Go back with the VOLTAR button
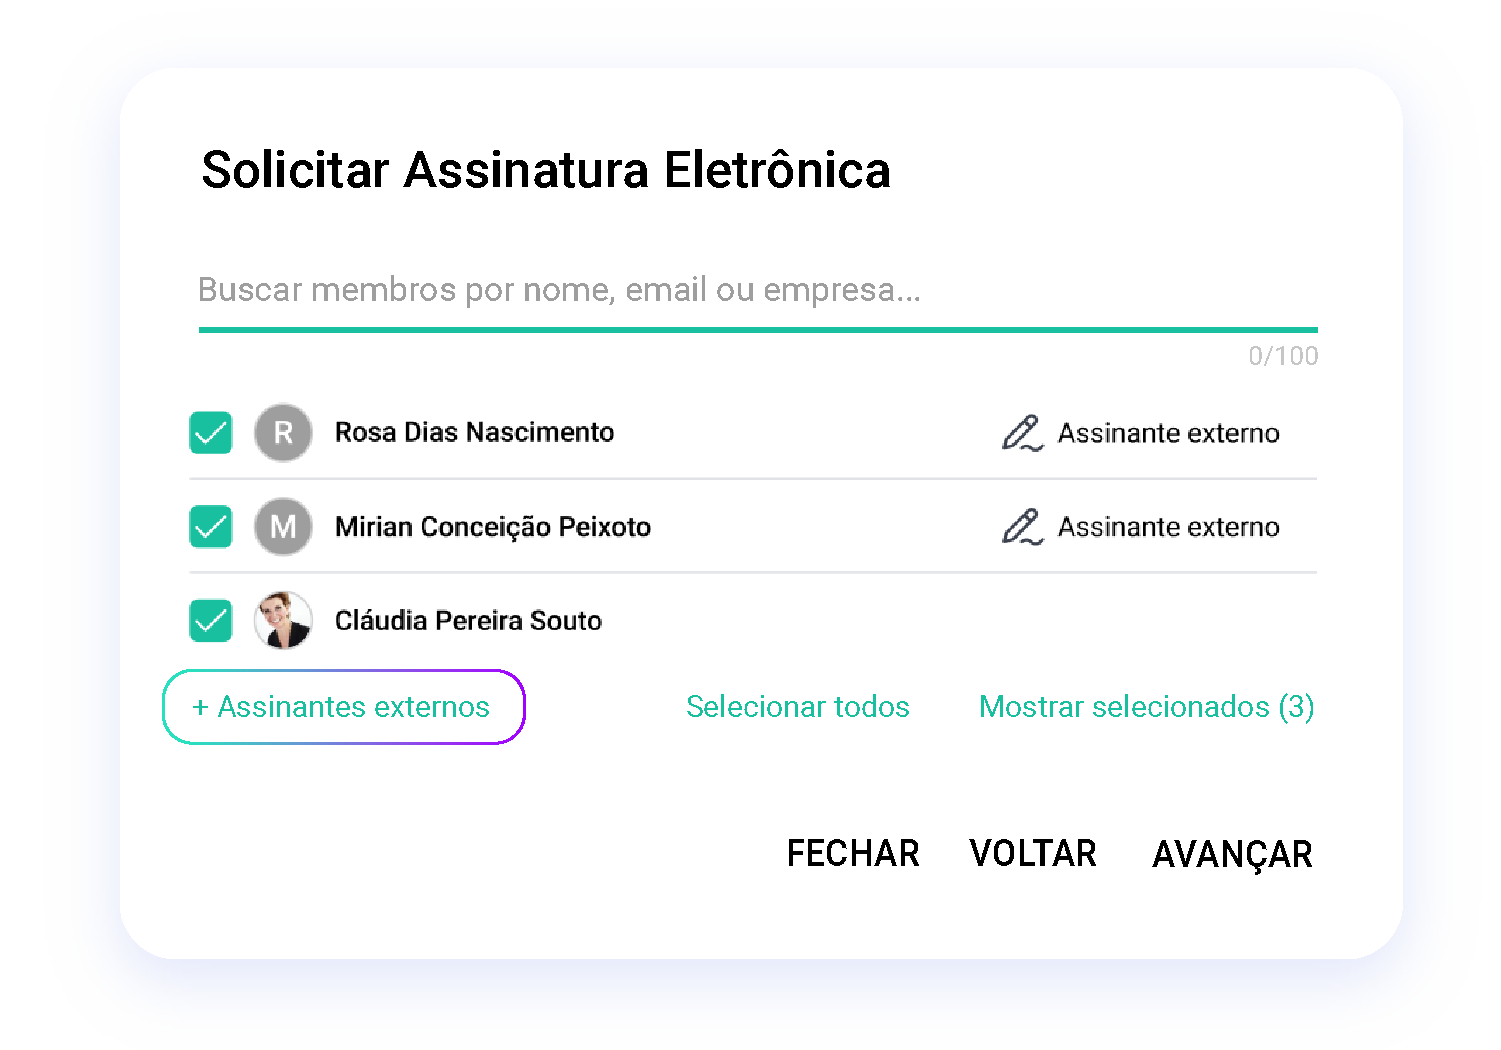 click(1033, 854)
